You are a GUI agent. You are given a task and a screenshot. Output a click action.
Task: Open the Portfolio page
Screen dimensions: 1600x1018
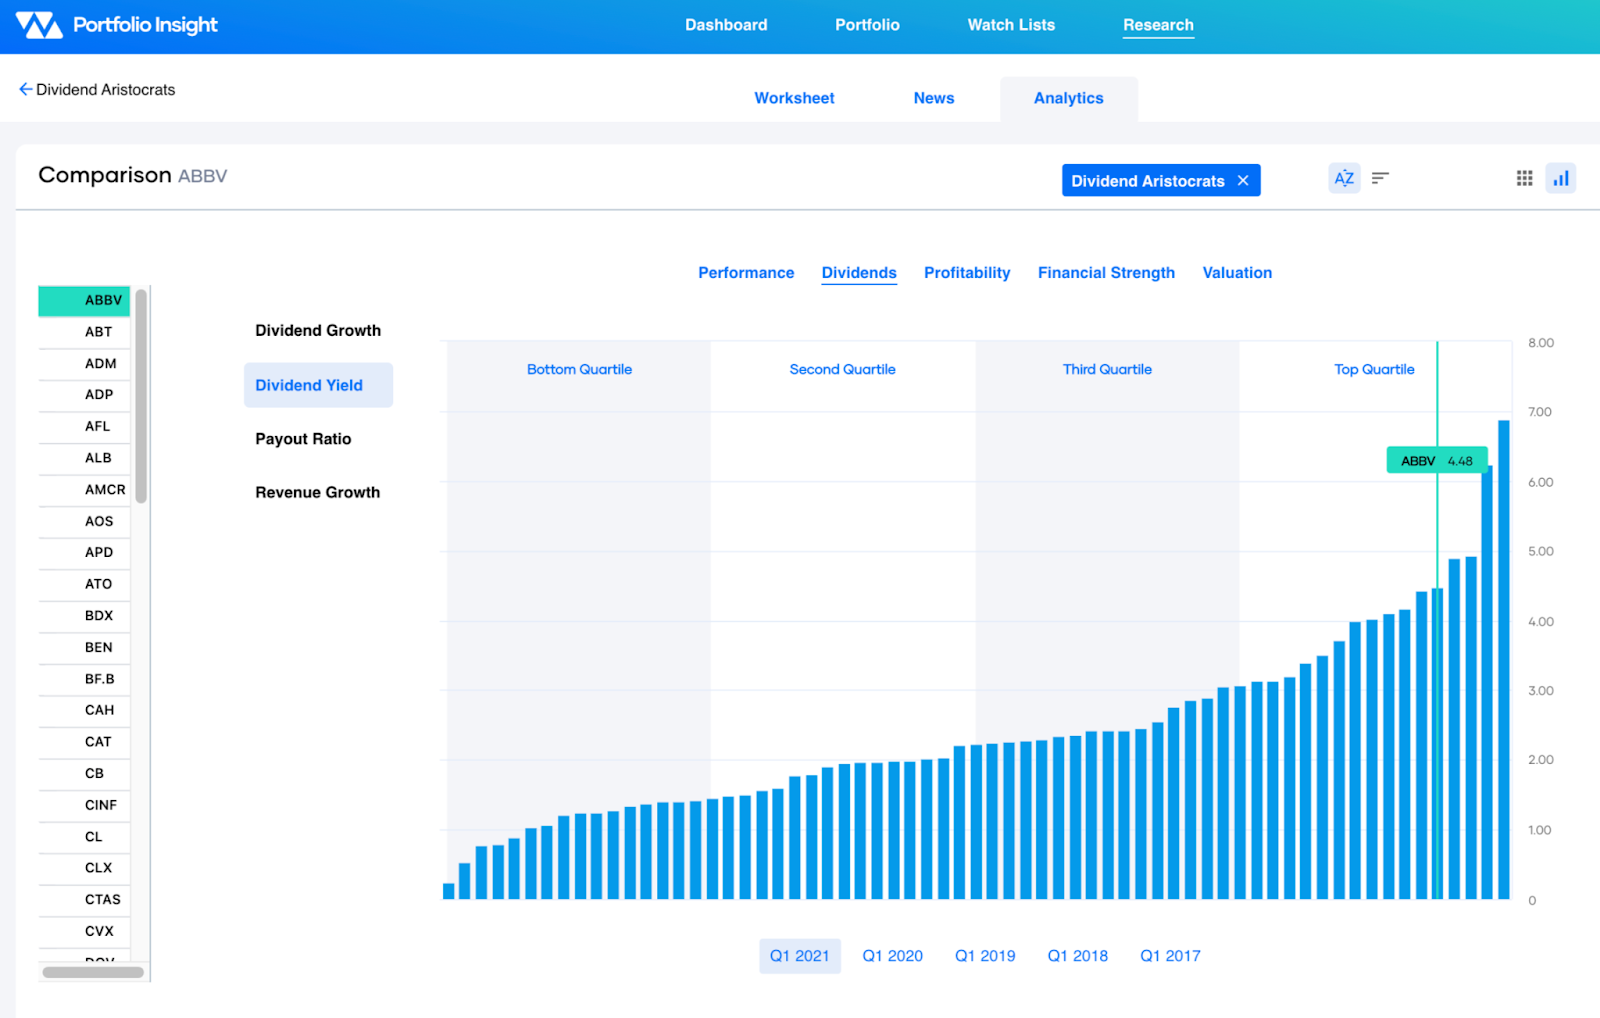(867, 25)
